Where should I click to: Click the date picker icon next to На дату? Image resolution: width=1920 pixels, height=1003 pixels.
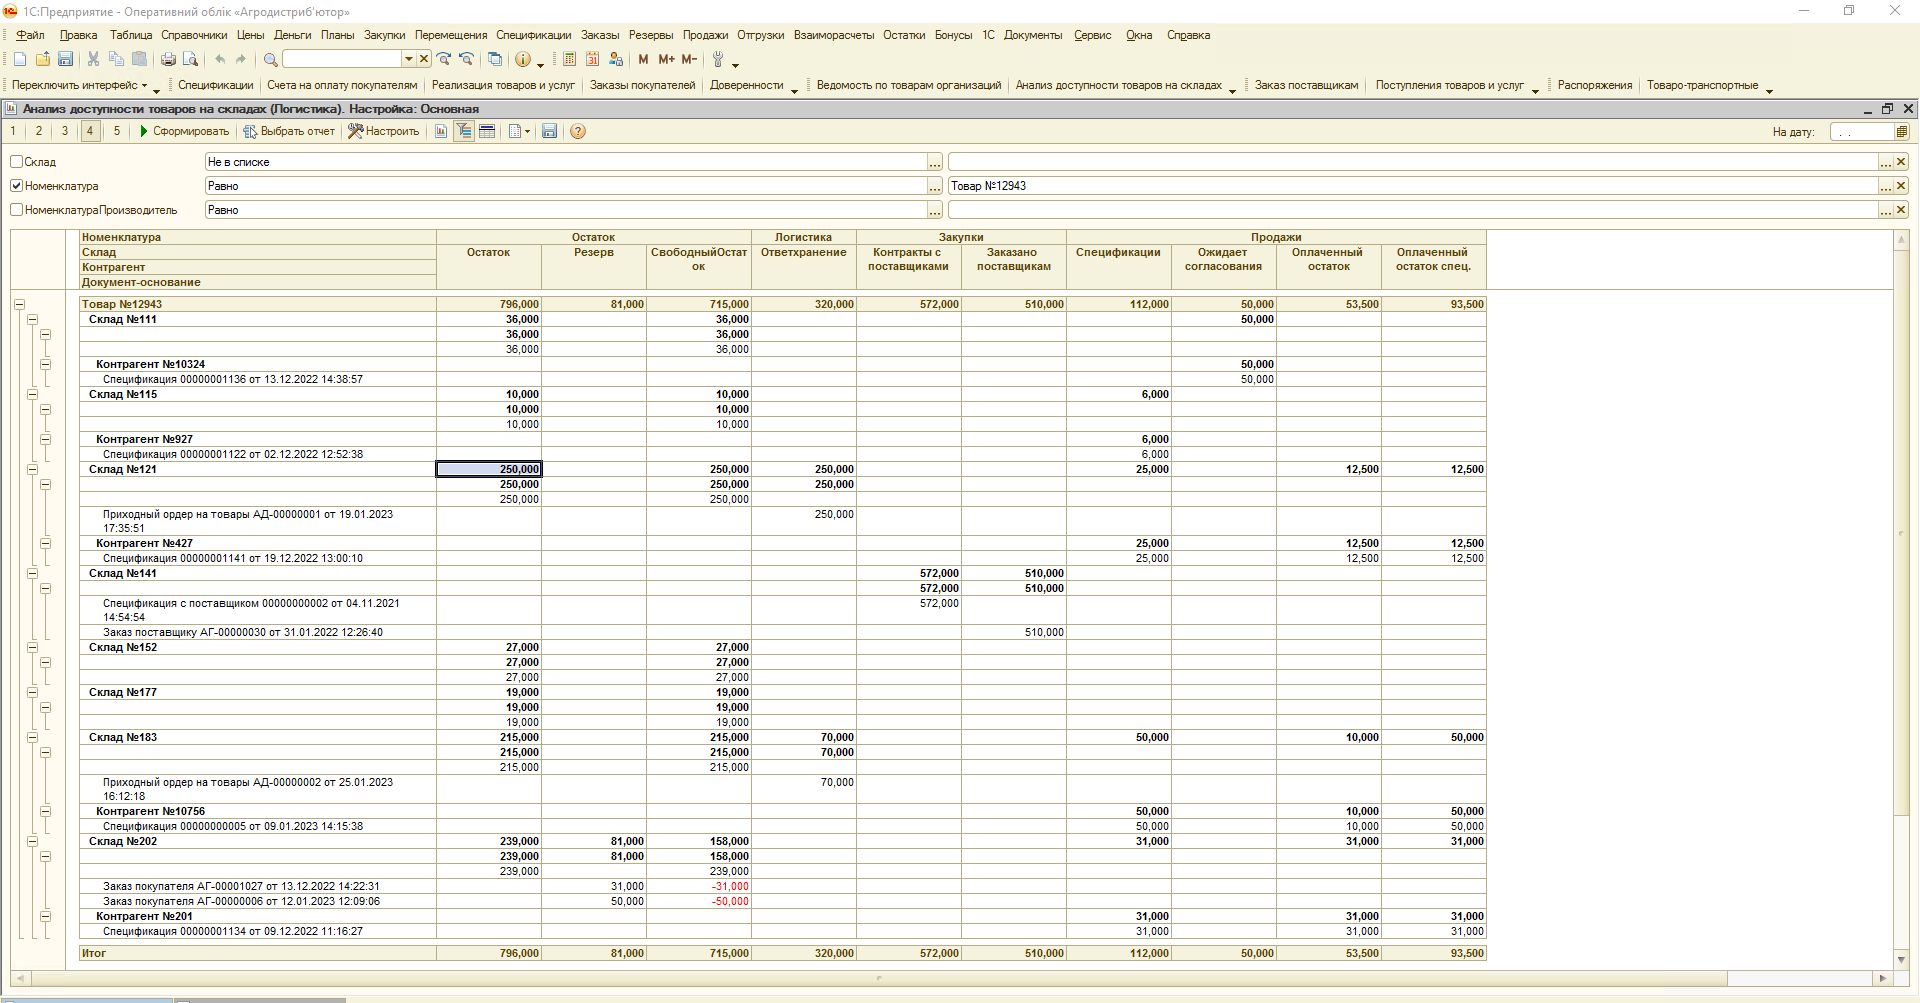pos(1901,132)
